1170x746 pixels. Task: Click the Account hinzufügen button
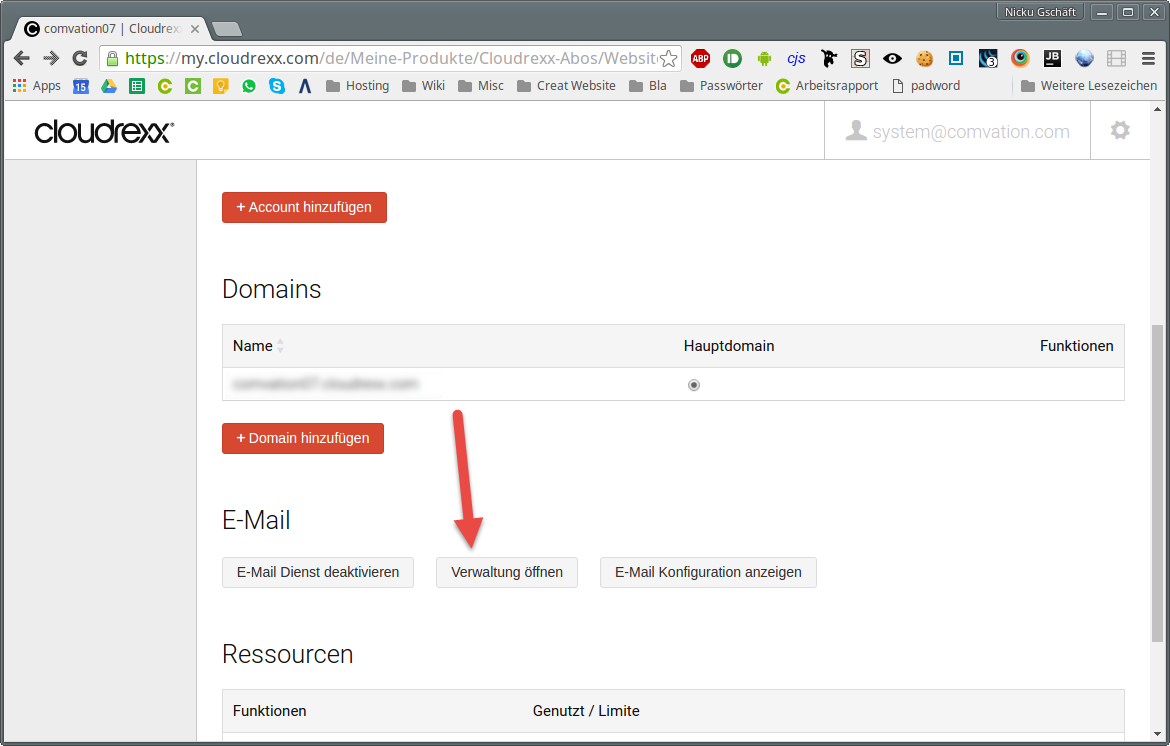tap(304, 207)
